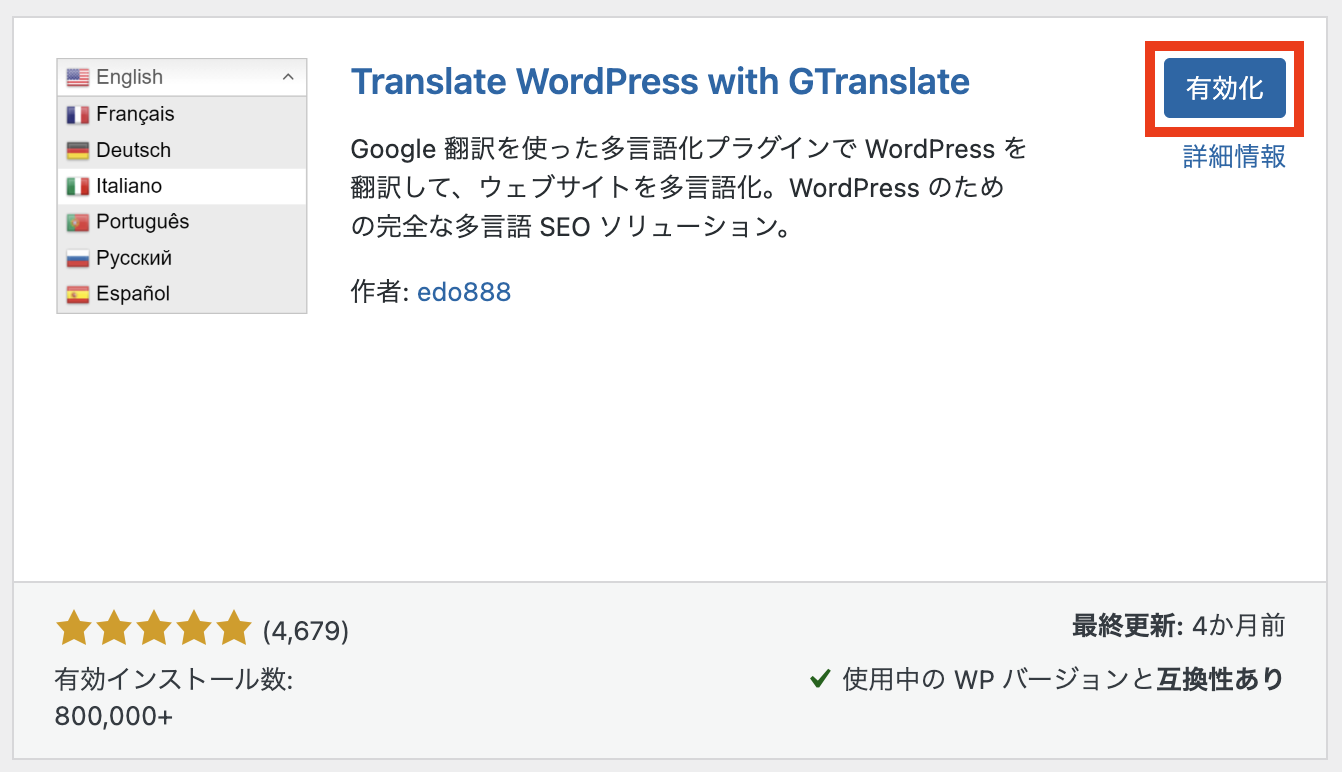Viewport: 1342px width, 772px height.
Task: Collapse the English language dropdown chevron
Action: (288, 77)
